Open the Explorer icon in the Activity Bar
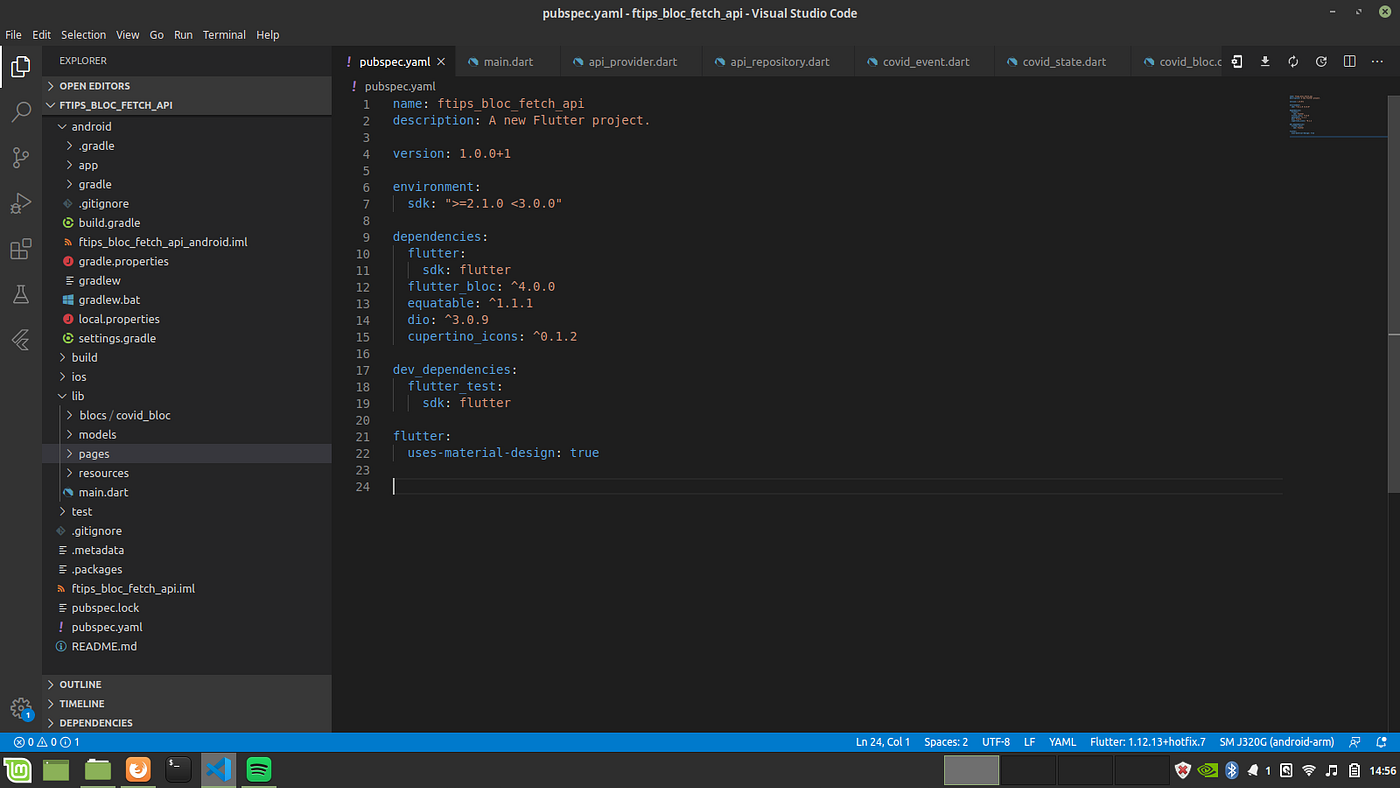This screenshot has width=1400, height=788. coord(21,65)
